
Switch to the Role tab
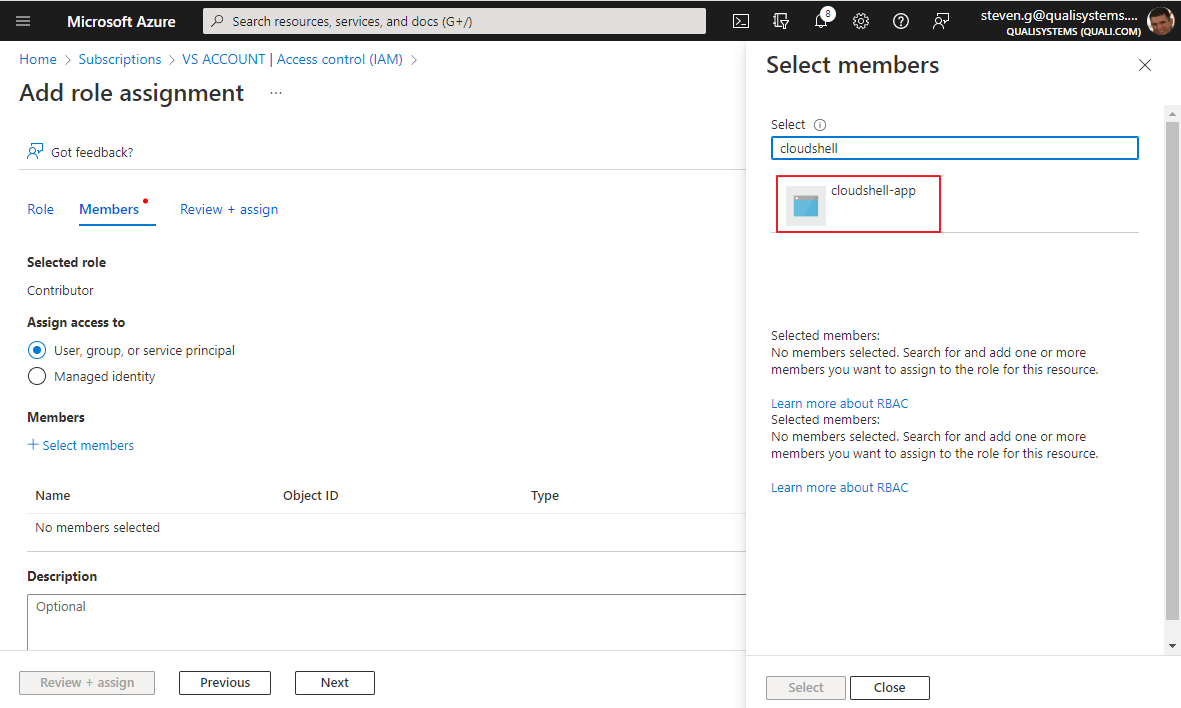coord(41,209)
